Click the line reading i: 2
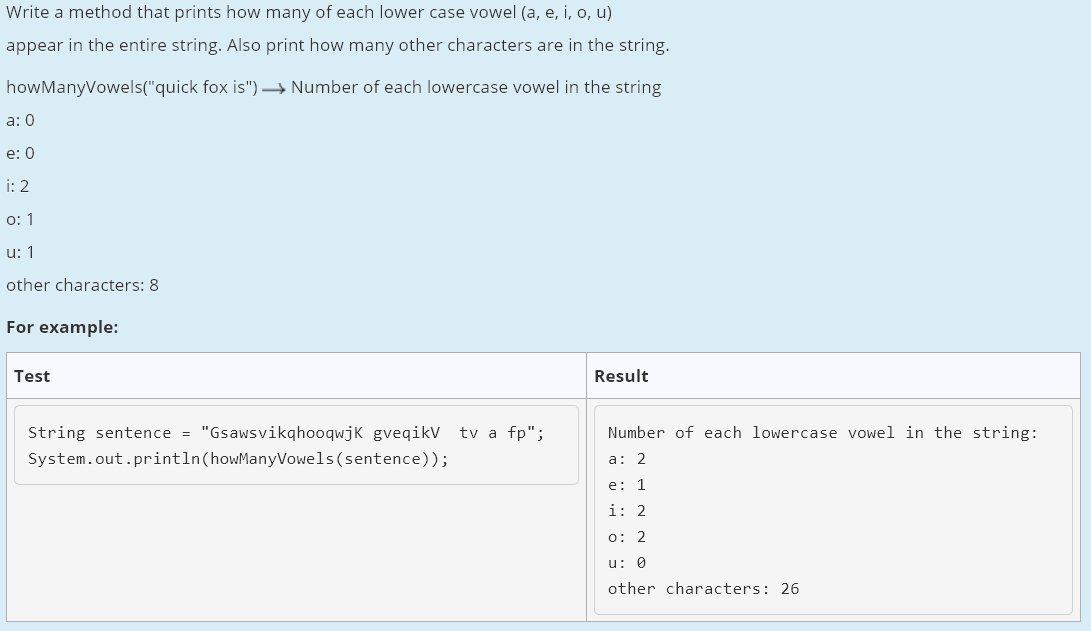Image resolution: width=1091 pixels, height=631 pixels. point(17,186)
